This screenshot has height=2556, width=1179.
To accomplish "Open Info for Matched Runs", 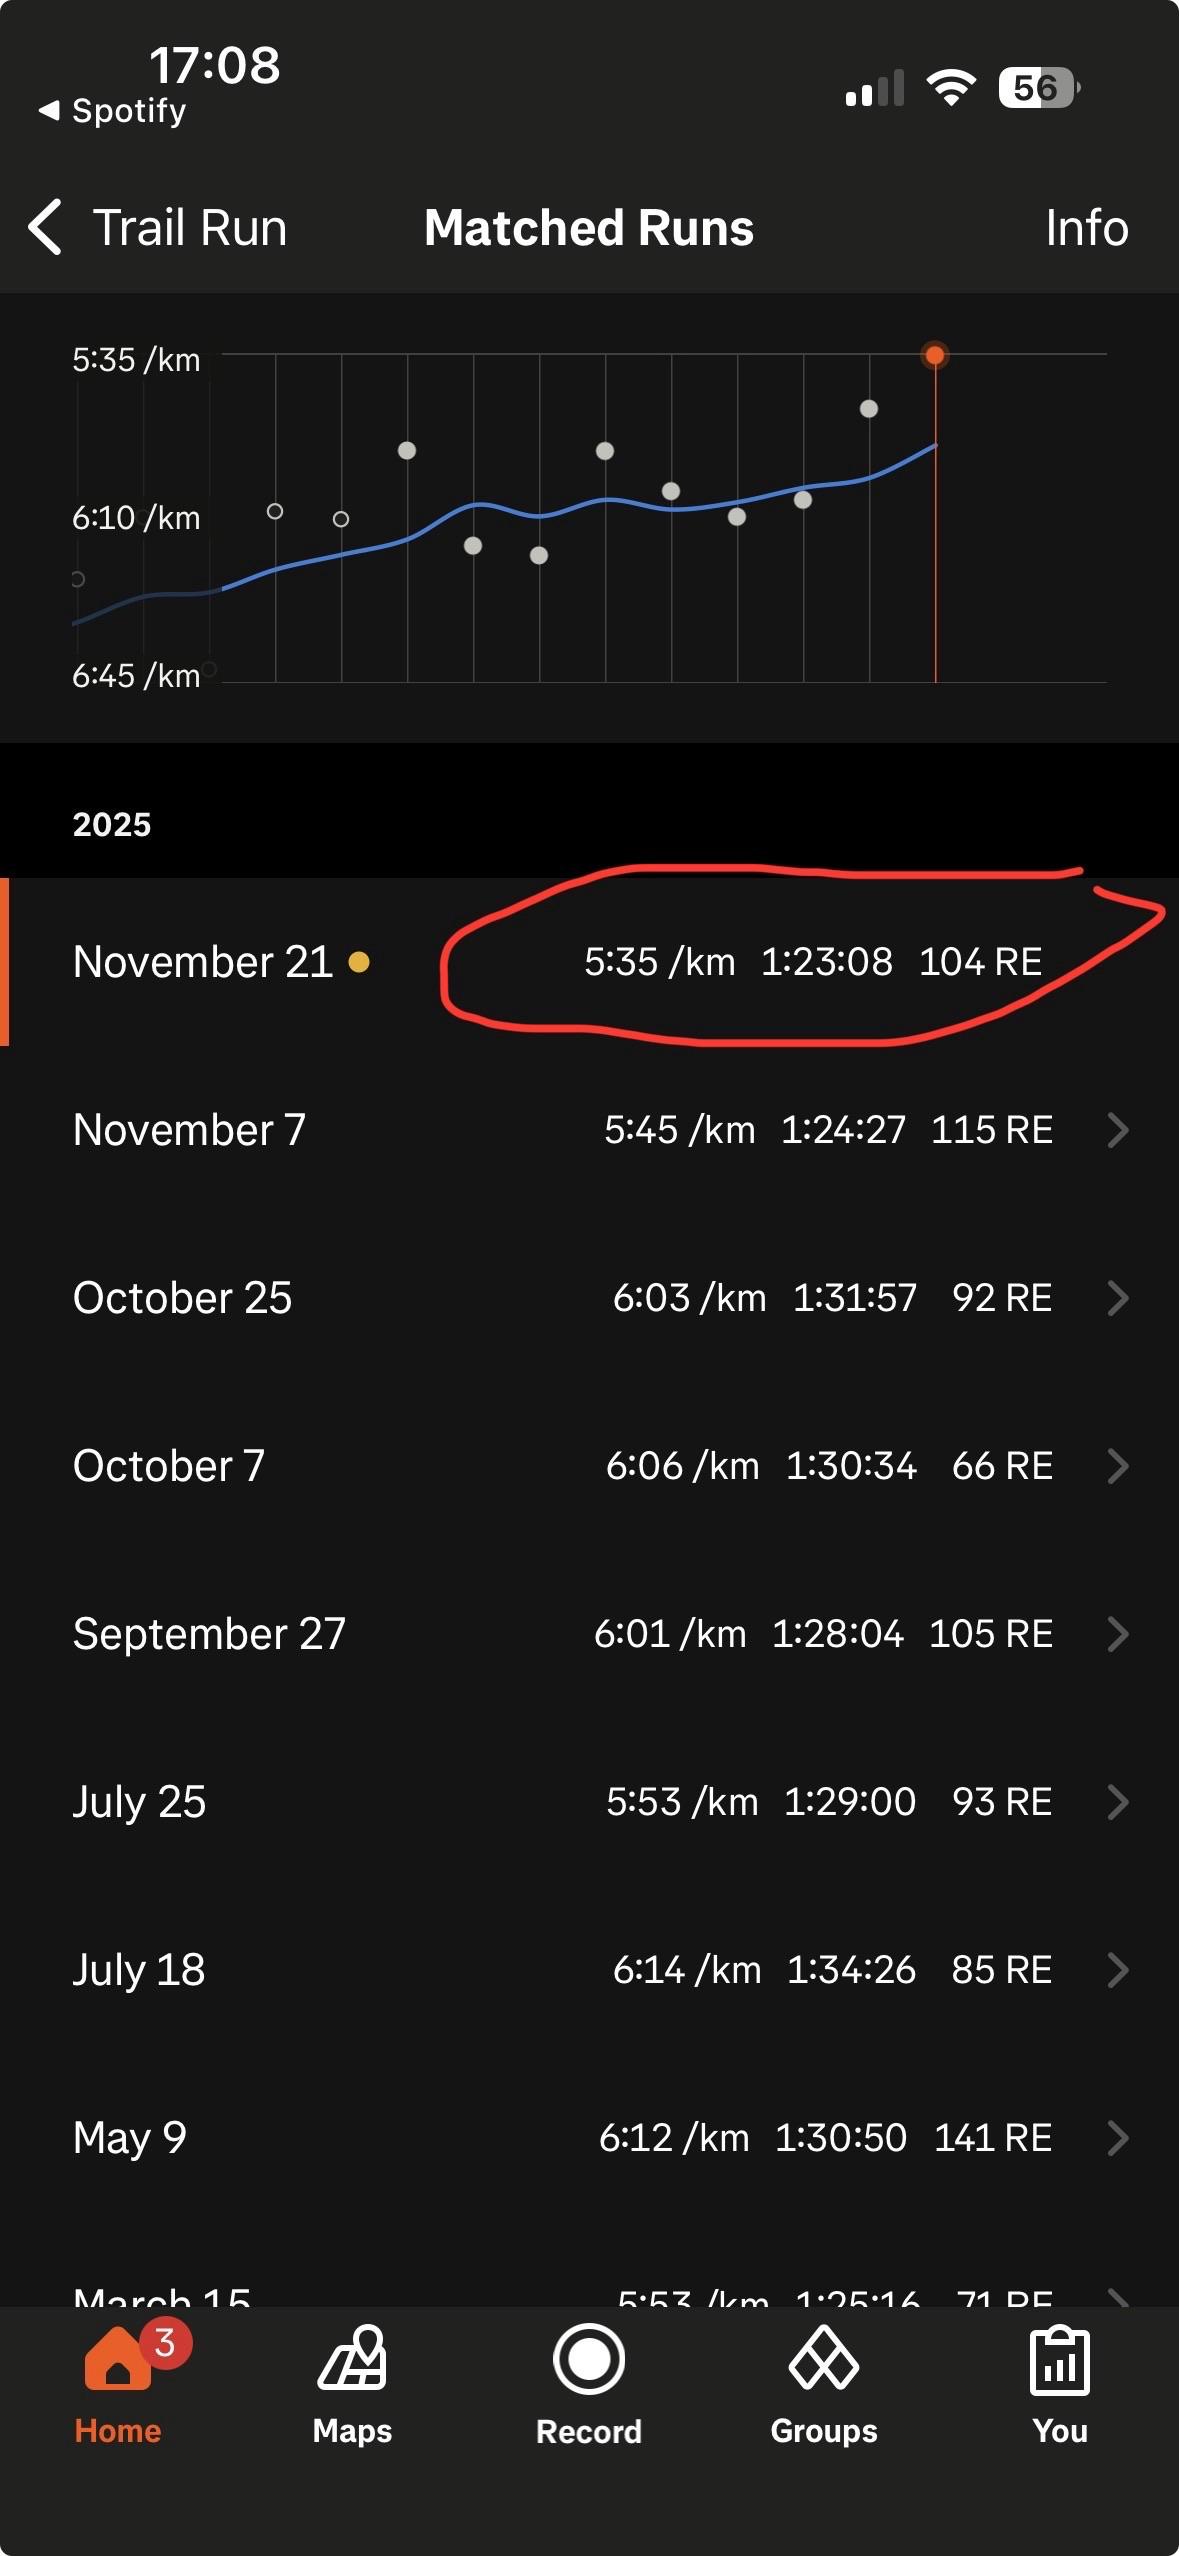I will point(1086,228).
